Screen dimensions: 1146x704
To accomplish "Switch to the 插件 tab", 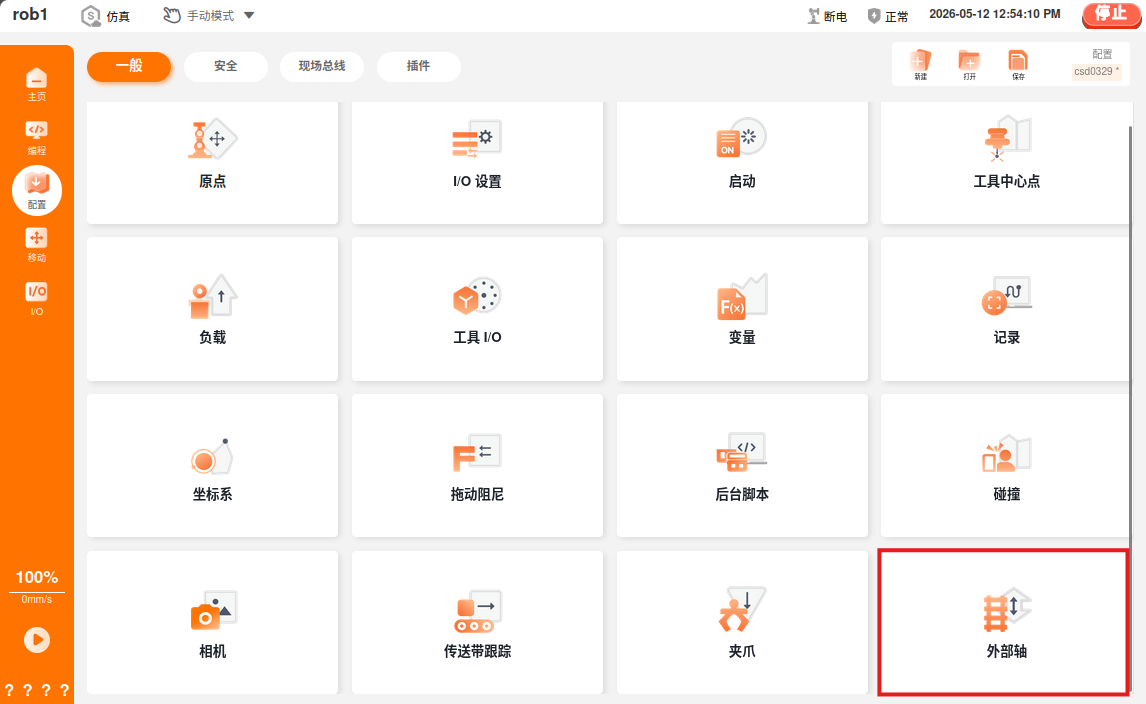I will 418,66.
